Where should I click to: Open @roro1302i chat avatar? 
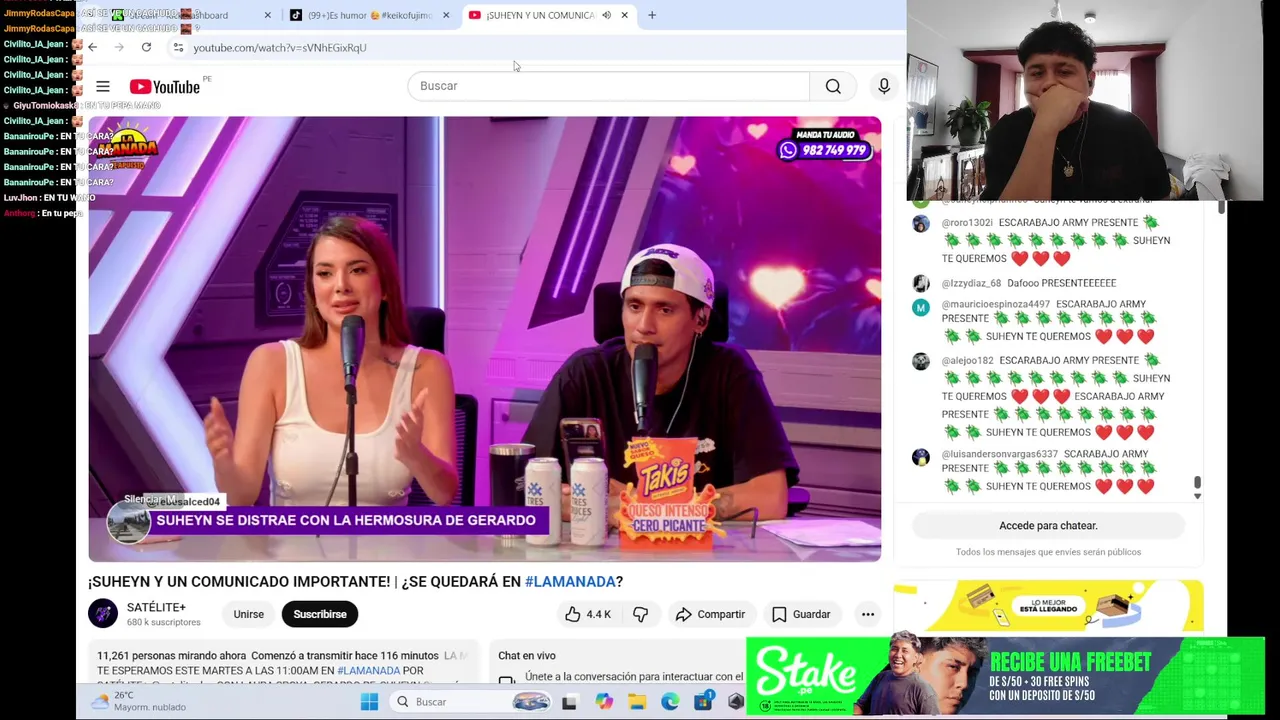[x=921, y=223]
